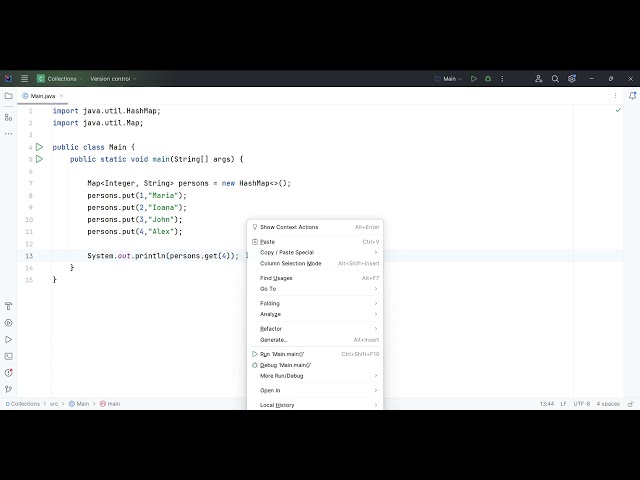Open the main hamburger menu
This screenshot has width=640, height=480.
(x=24, y=78)
